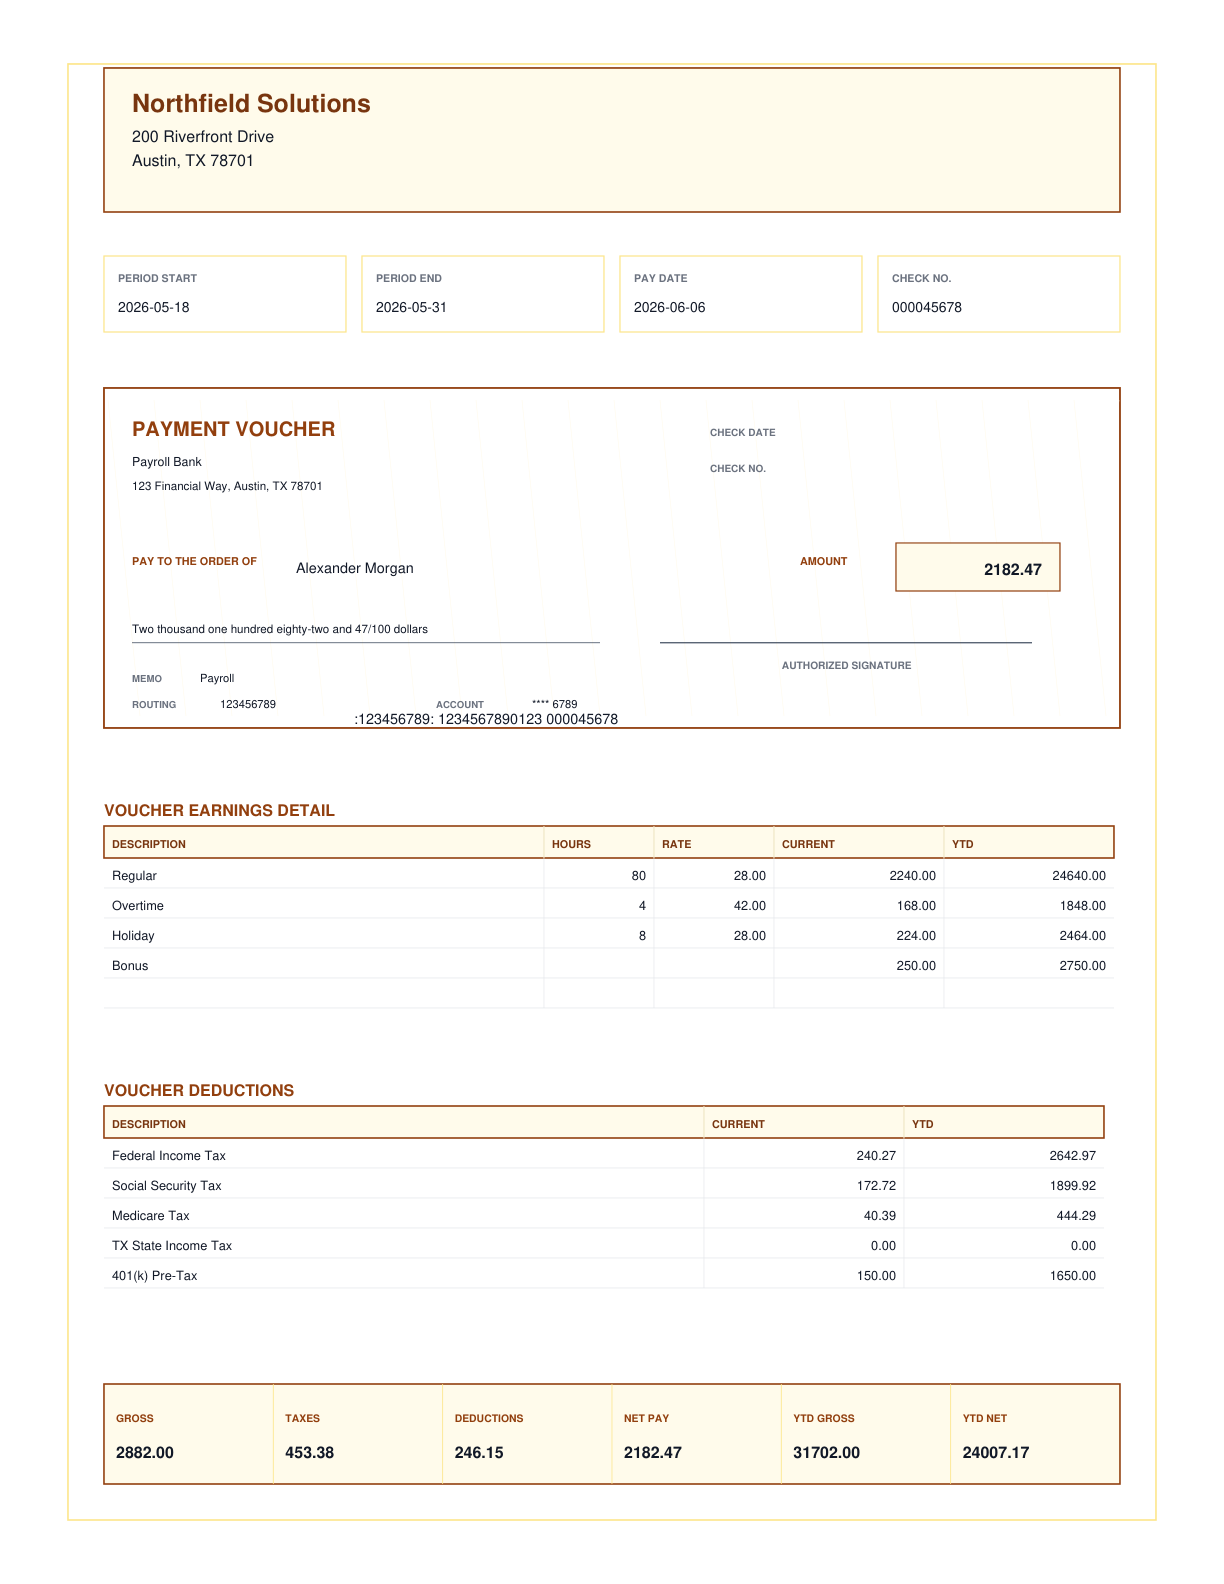Click the memo value Payroll
Image resolution: width=1224 pixels, height=1584 pixels.
pos(217,679)
